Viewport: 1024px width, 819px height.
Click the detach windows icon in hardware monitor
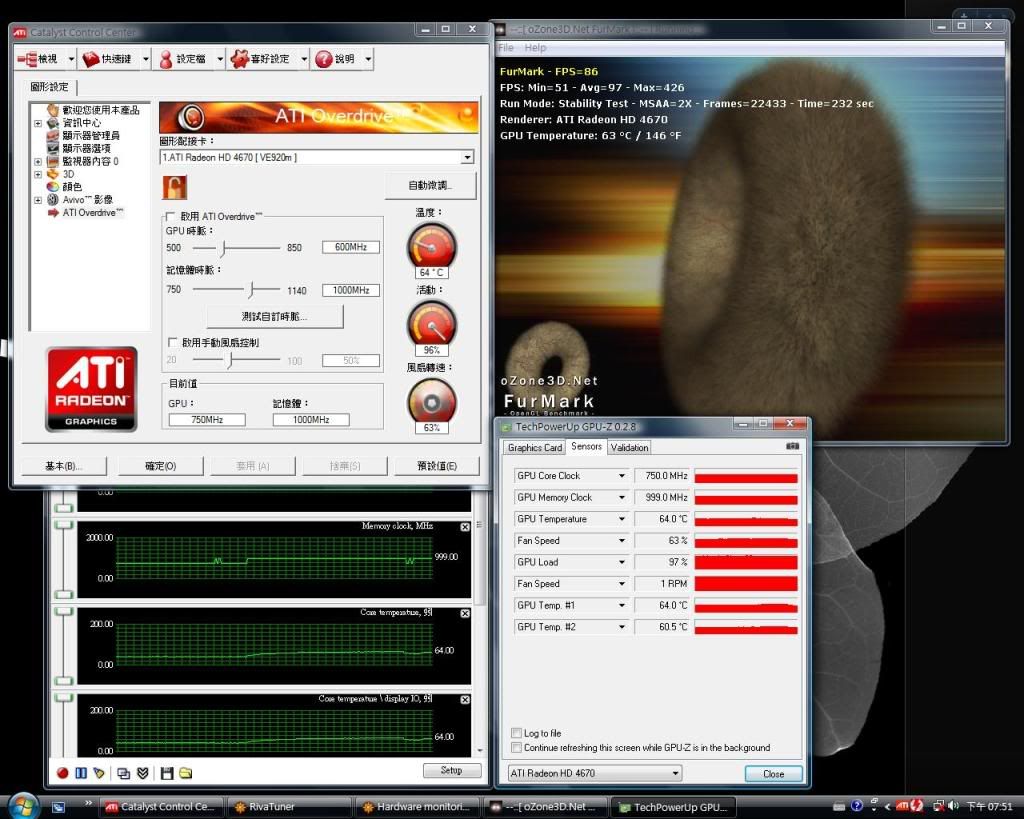[123, 773]
